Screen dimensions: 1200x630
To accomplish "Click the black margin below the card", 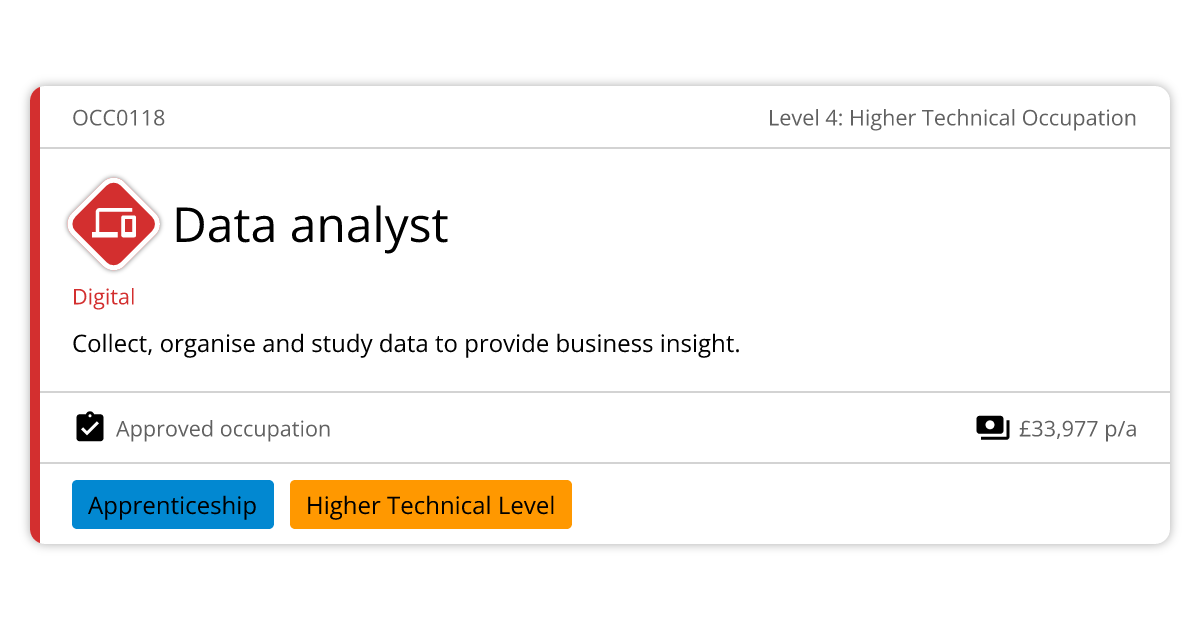I will 600,588.
